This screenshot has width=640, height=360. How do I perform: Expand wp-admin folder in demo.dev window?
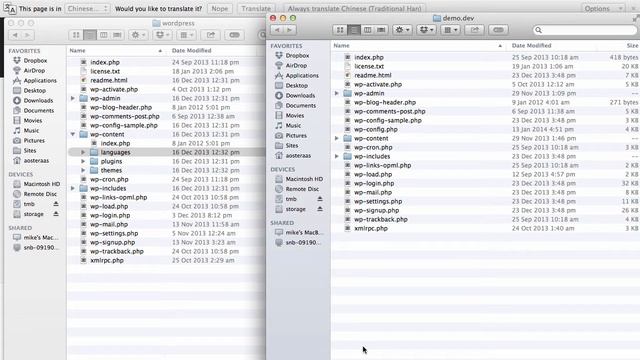tap(337, 93)
